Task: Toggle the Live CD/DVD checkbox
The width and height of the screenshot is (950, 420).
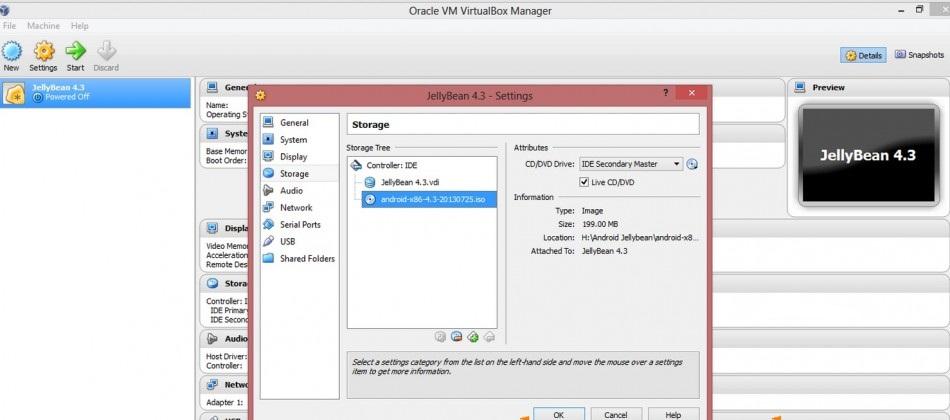Action: click(584, 182)
